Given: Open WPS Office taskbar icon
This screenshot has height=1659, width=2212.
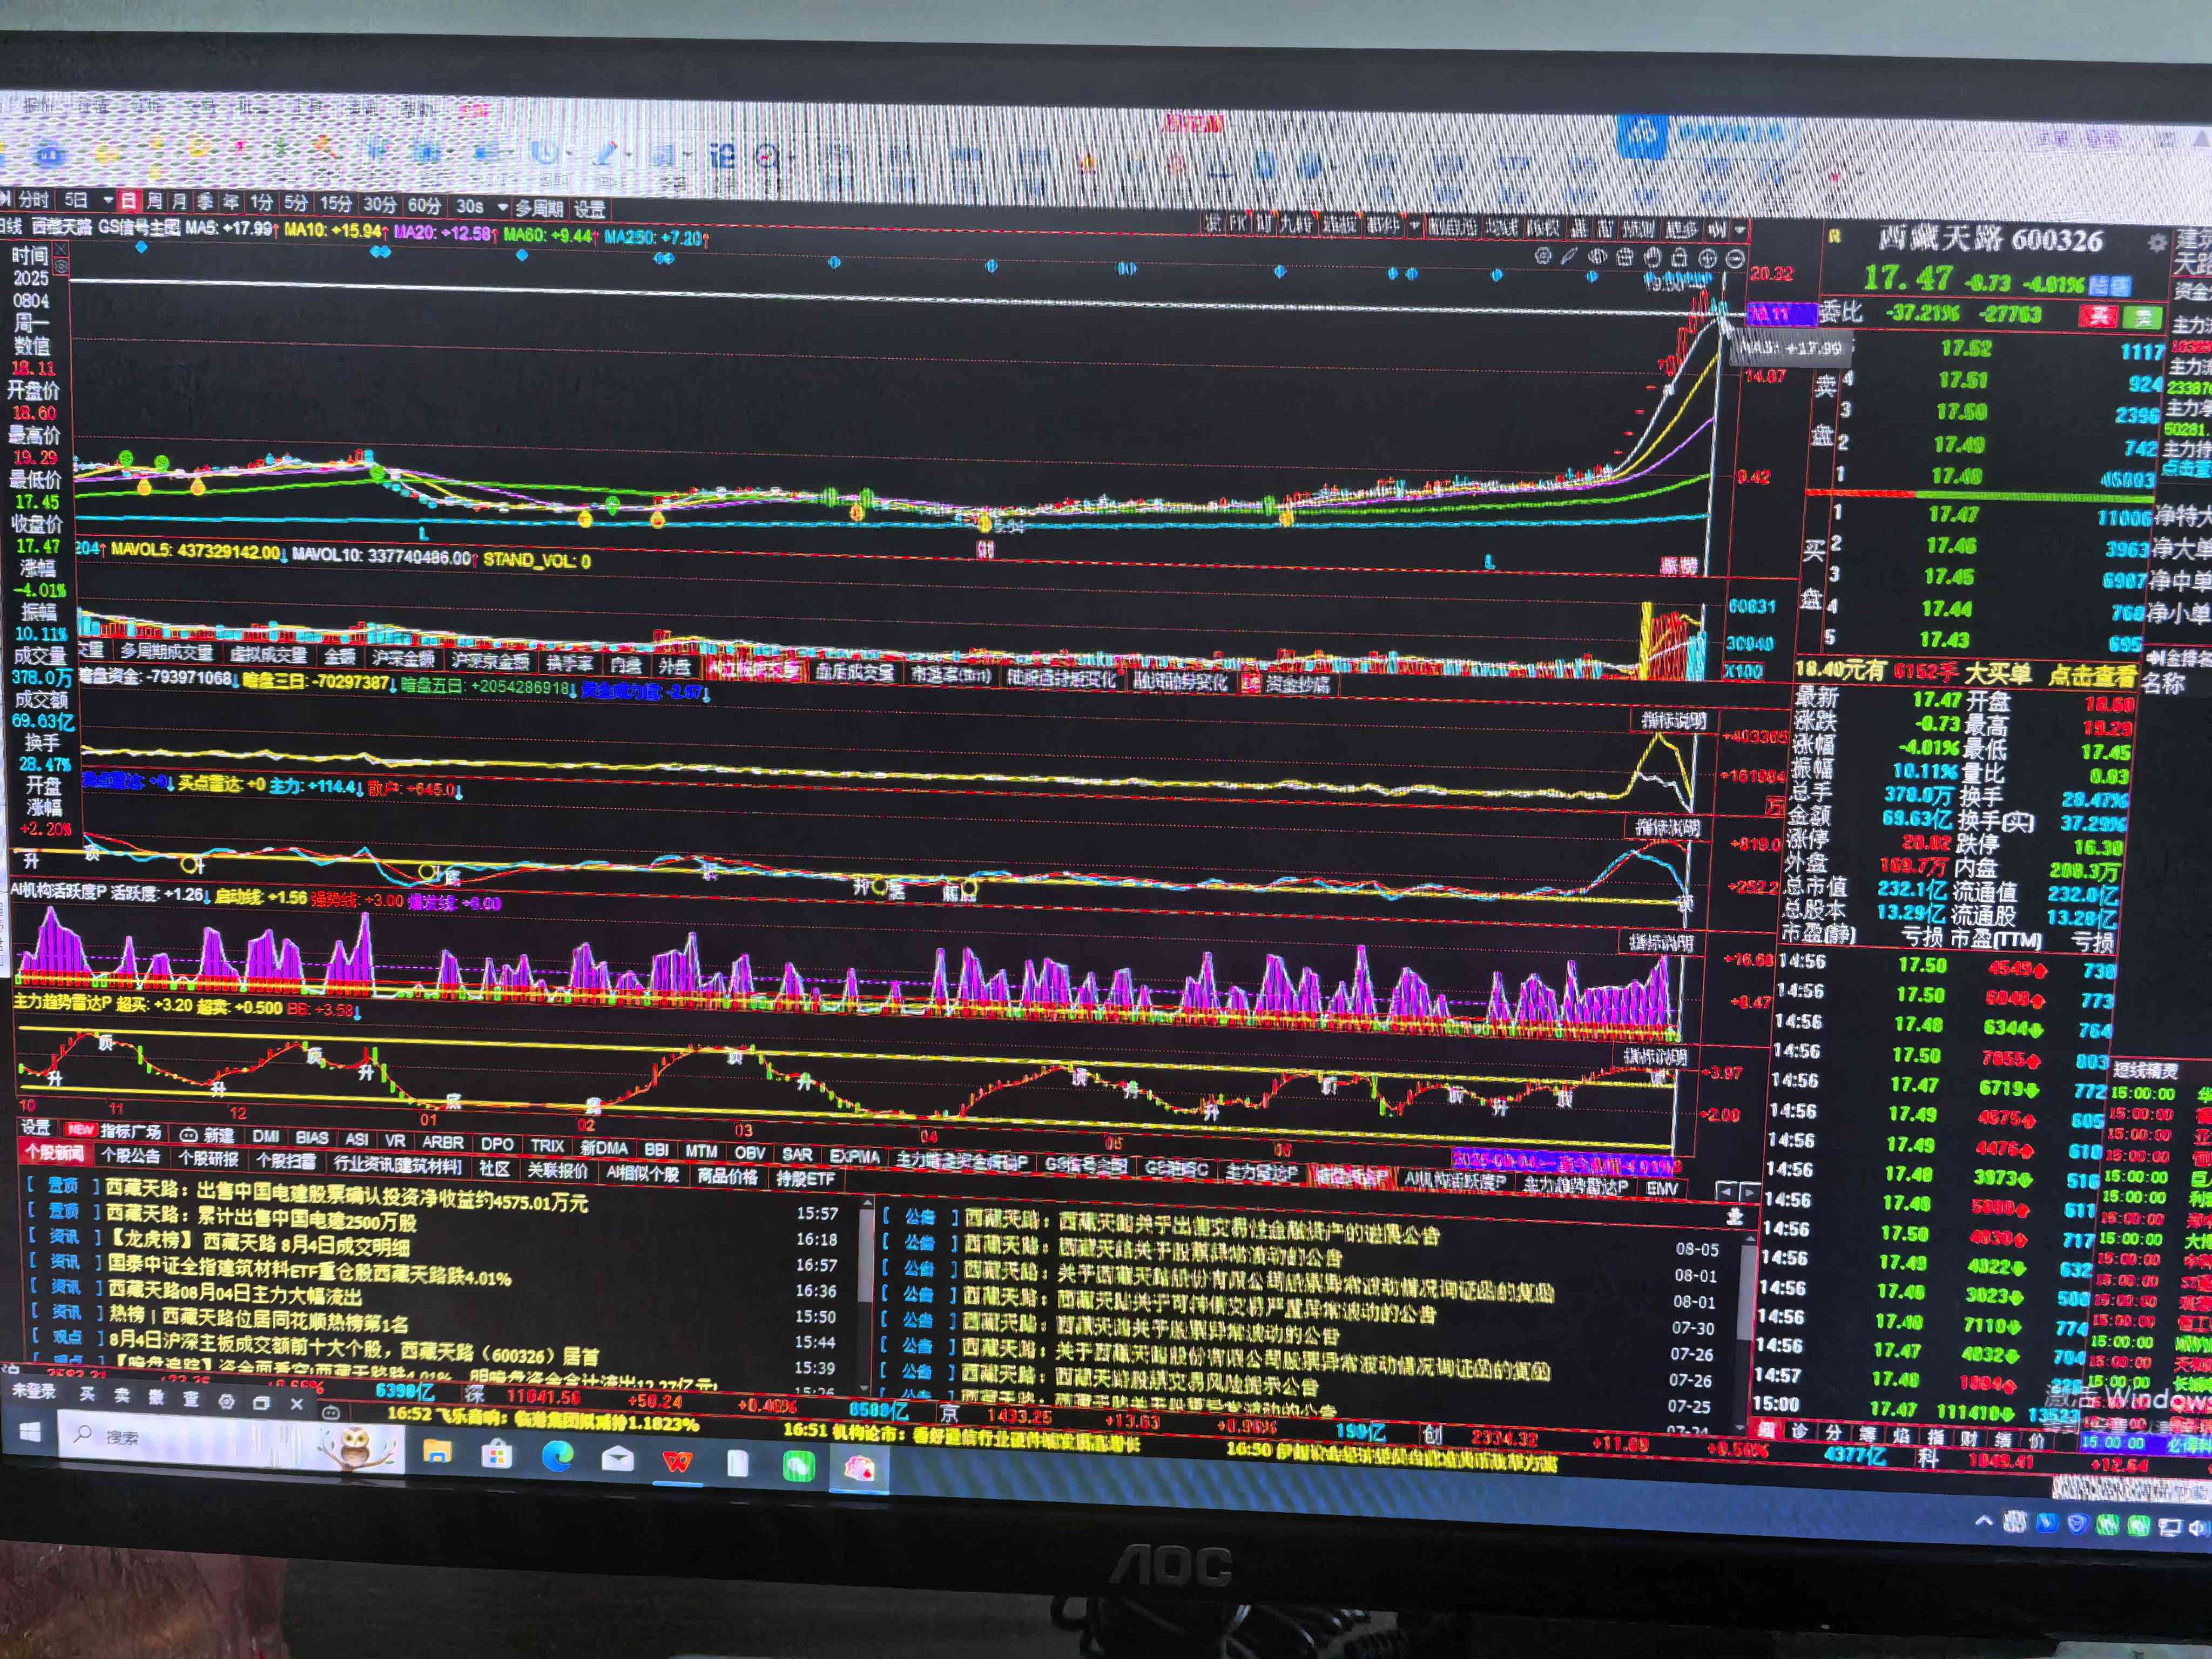Looking at the screenshot, I should click(x=677, y=1462).
